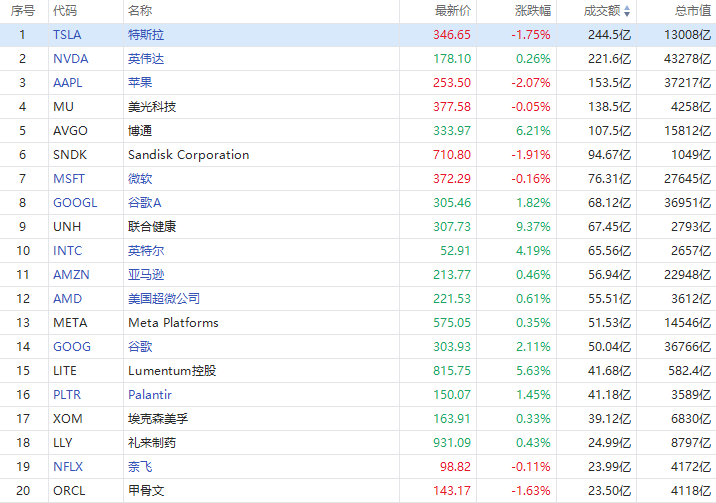Screen dimensions: 716x503
Task: Open the 英特尔 name link
Action: [x=146, y=251]
